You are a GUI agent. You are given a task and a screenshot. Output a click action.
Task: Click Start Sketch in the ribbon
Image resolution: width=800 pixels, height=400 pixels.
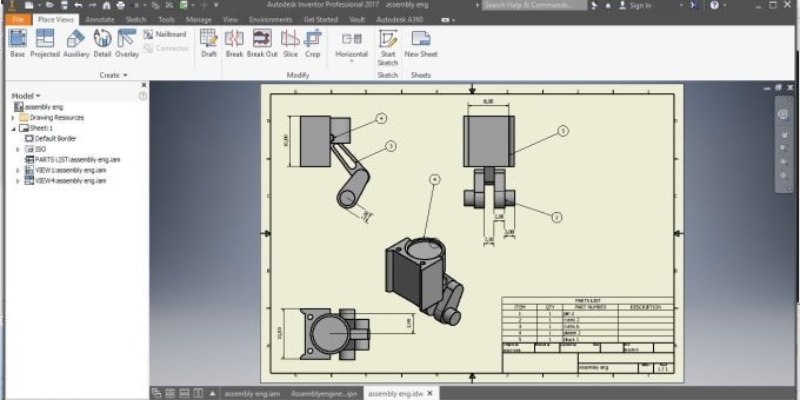click(387, 42)
